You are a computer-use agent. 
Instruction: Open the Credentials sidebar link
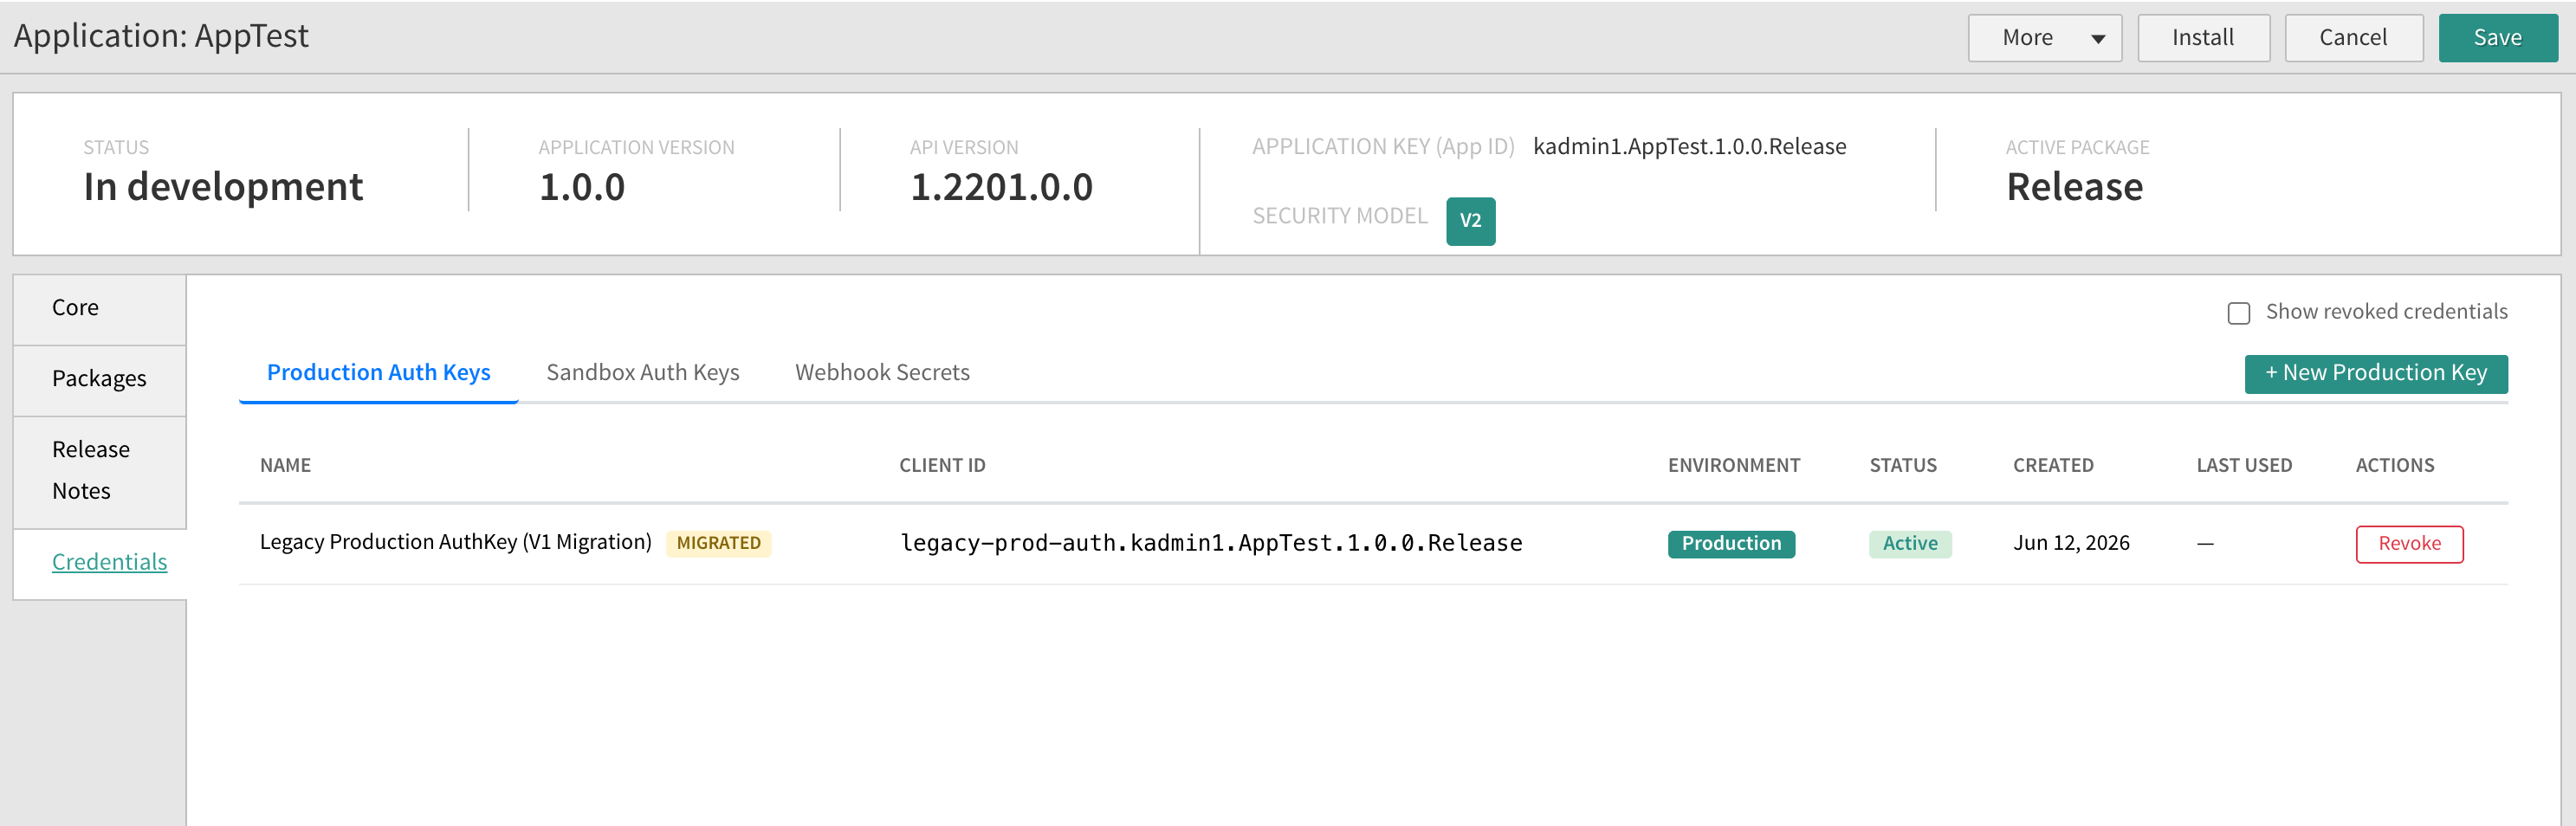(x=109, y=562)
